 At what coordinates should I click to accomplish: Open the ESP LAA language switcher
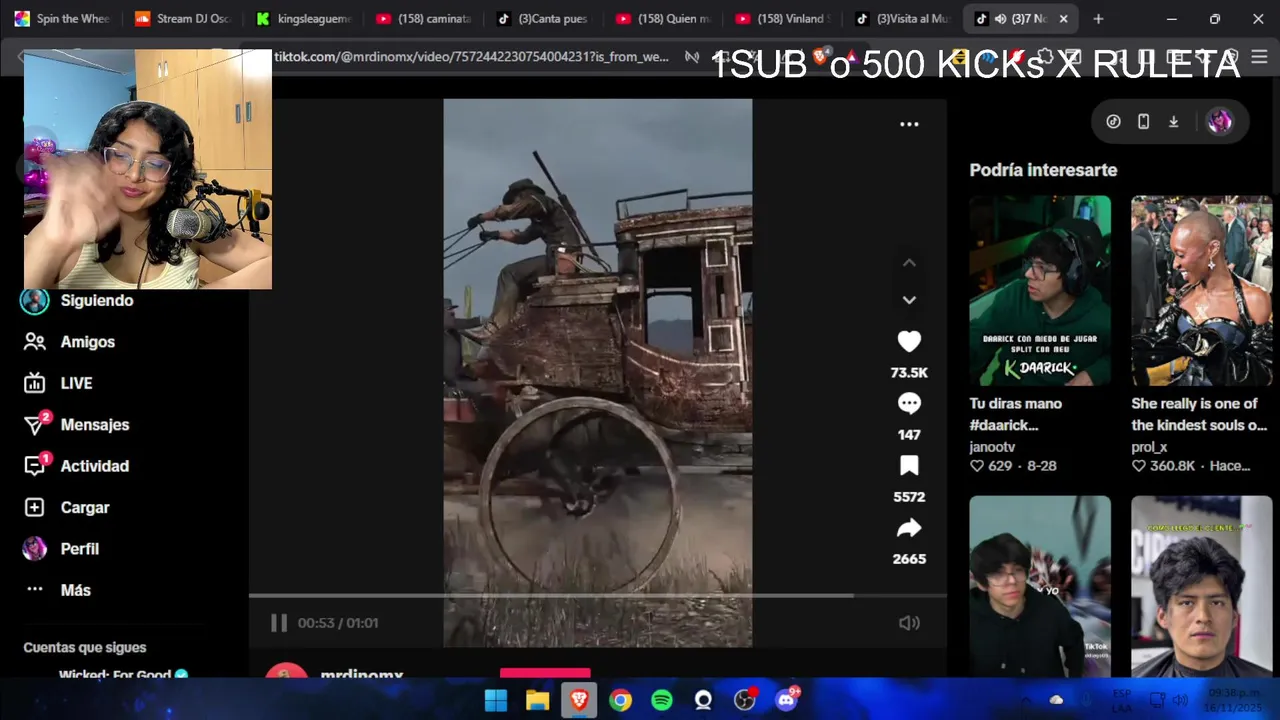tap(1122, 700)
